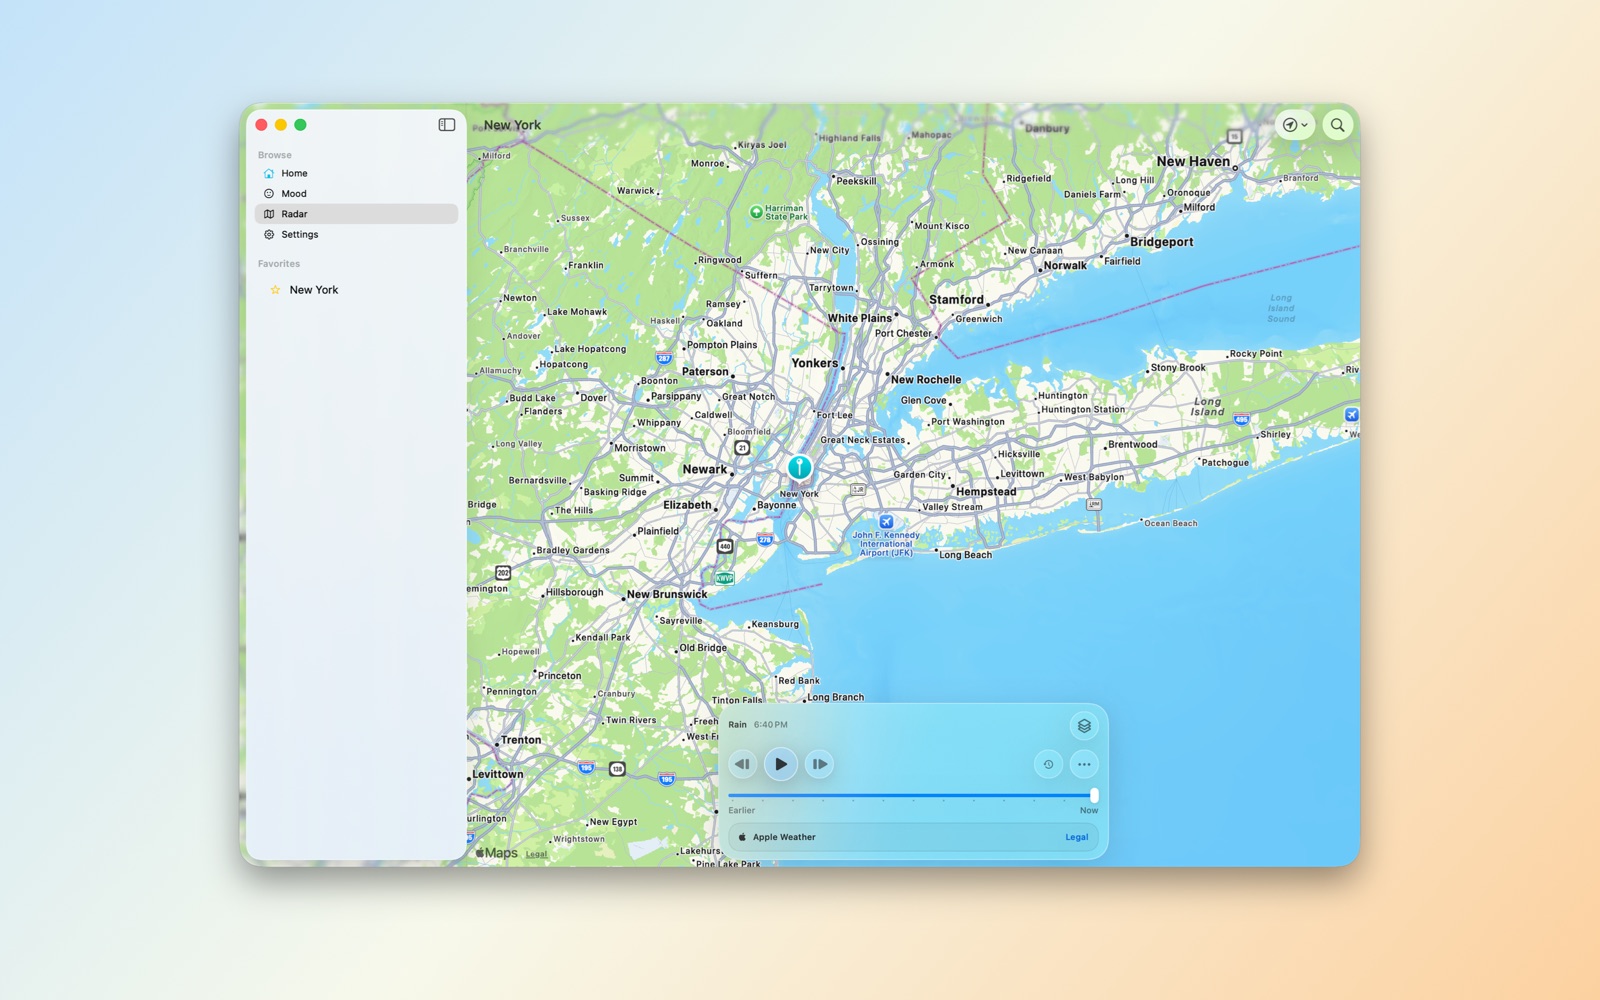Click the Route 202 highway shield
This screenshot has height=1000, width=1600.
click(x=503, y=573)
